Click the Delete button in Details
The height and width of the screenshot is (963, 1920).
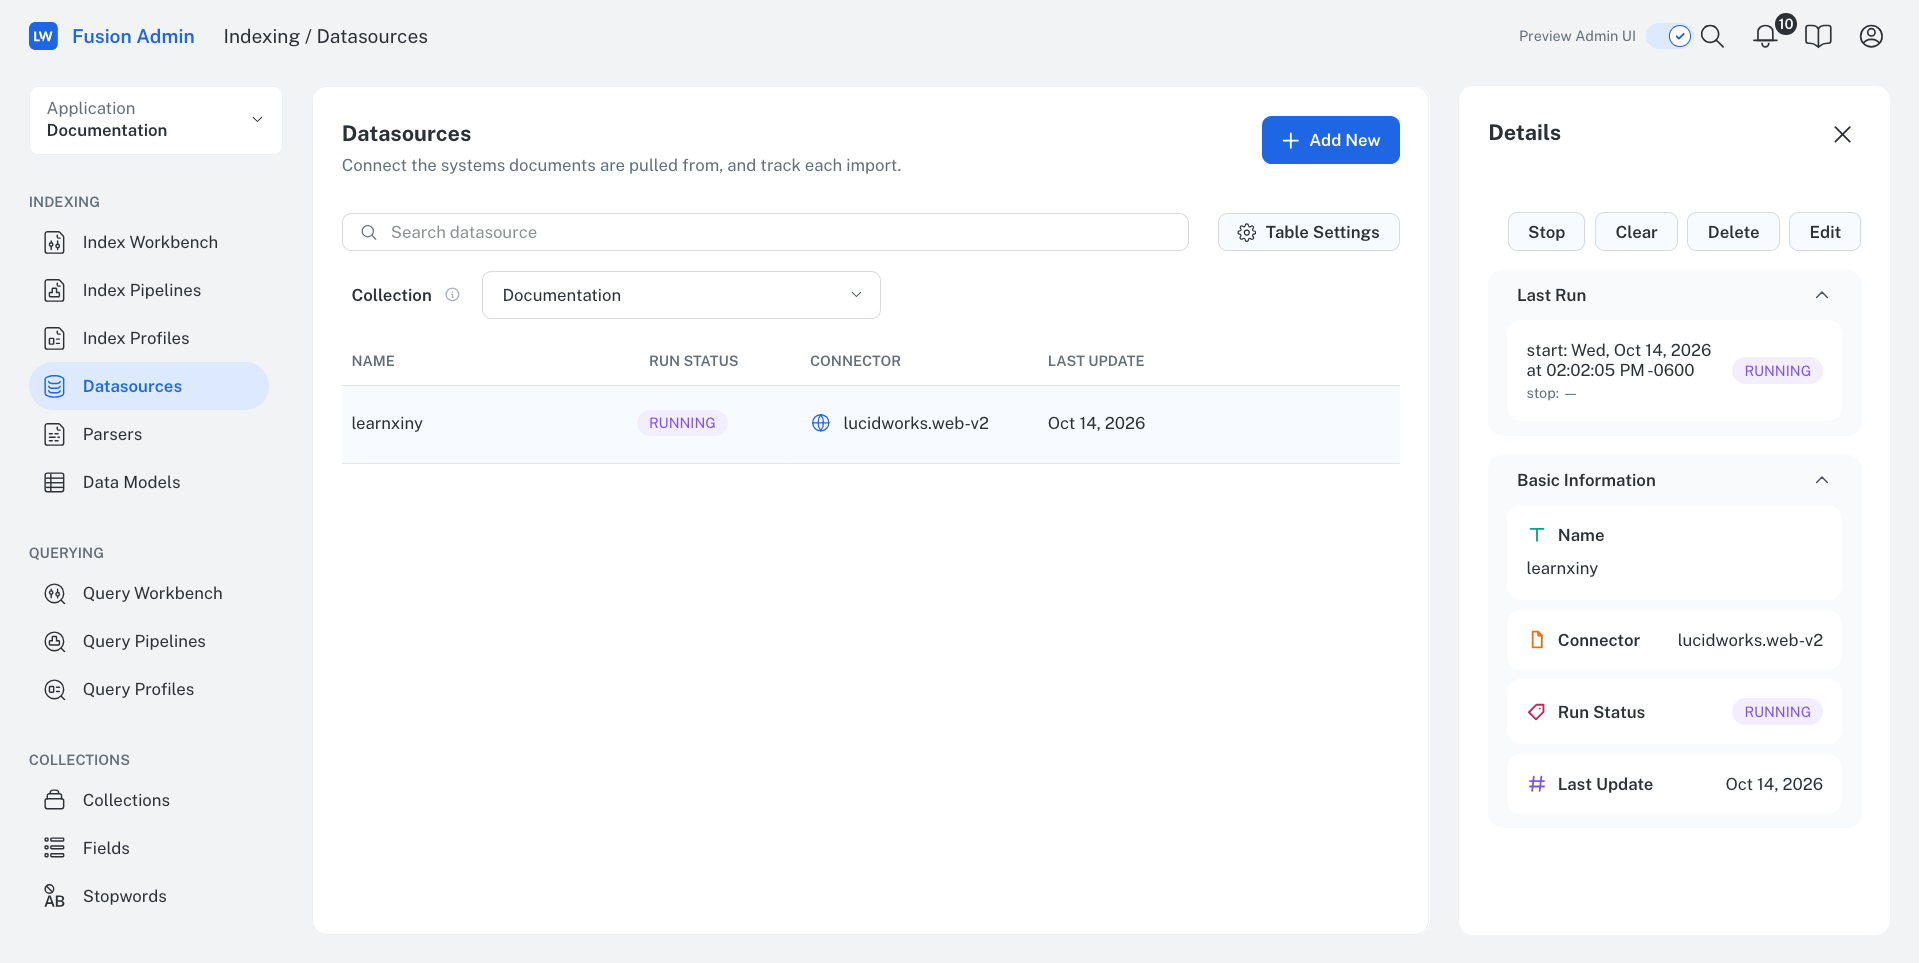click(x=1733, y=232)
